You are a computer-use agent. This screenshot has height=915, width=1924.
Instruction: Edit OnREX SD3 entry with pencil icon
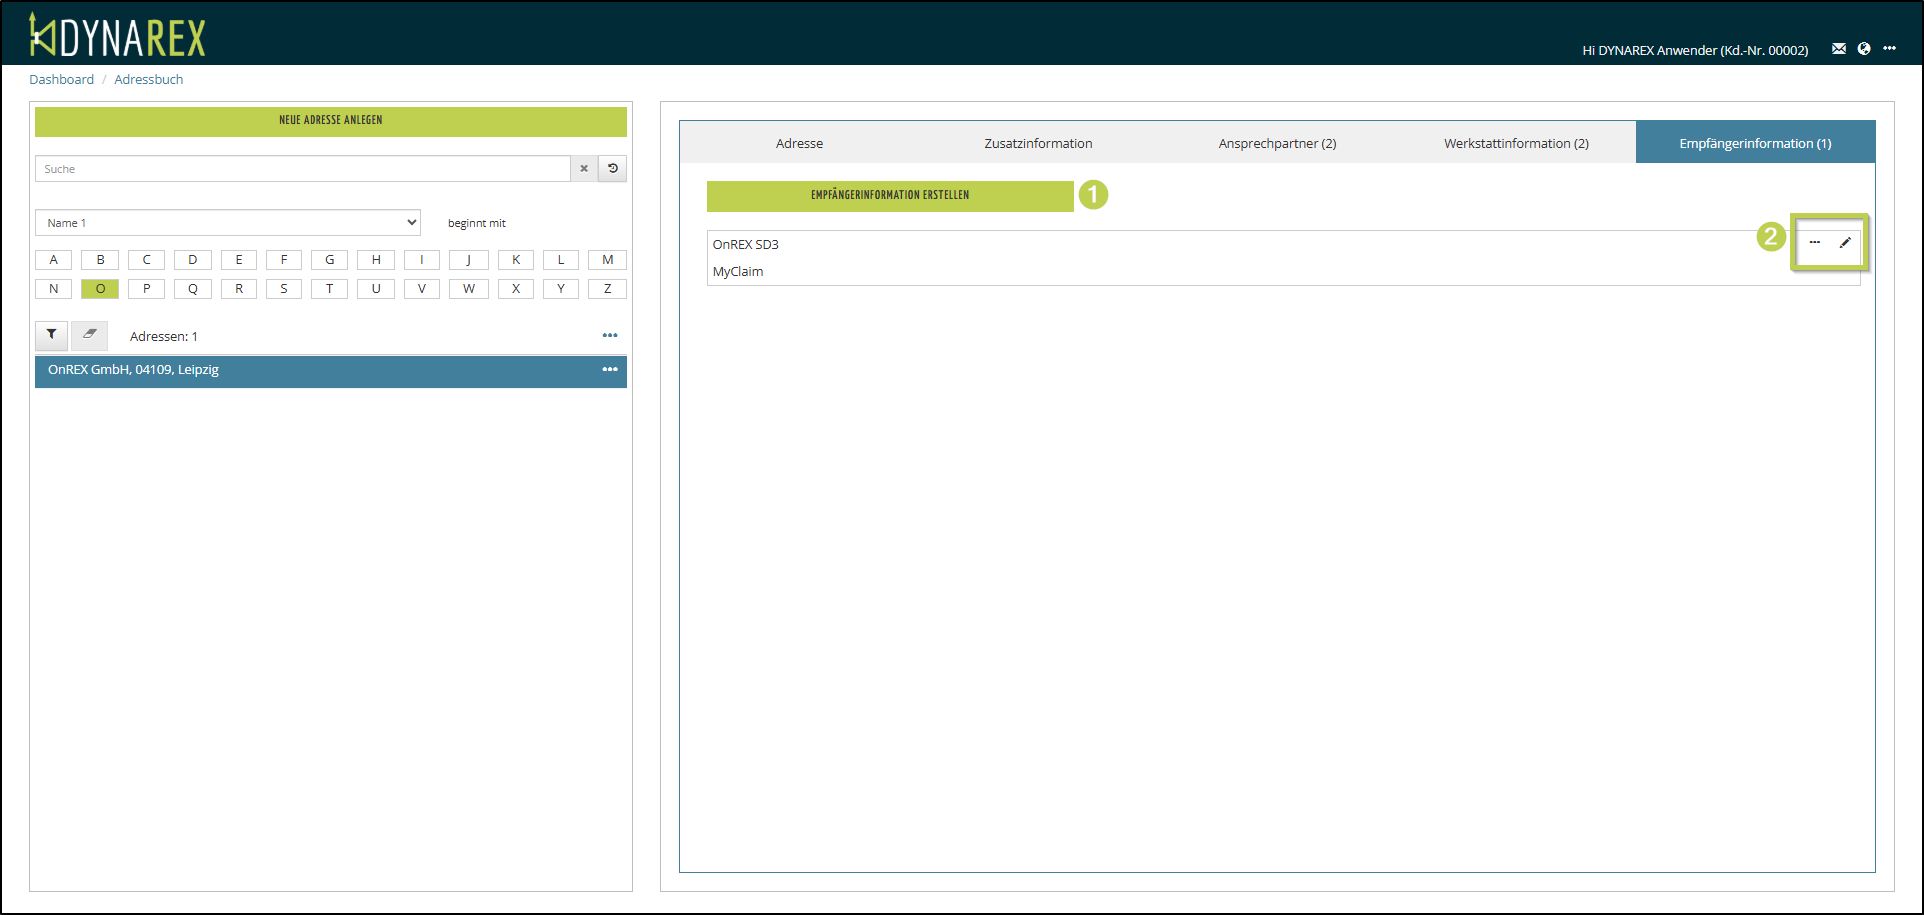[1845, 243]
